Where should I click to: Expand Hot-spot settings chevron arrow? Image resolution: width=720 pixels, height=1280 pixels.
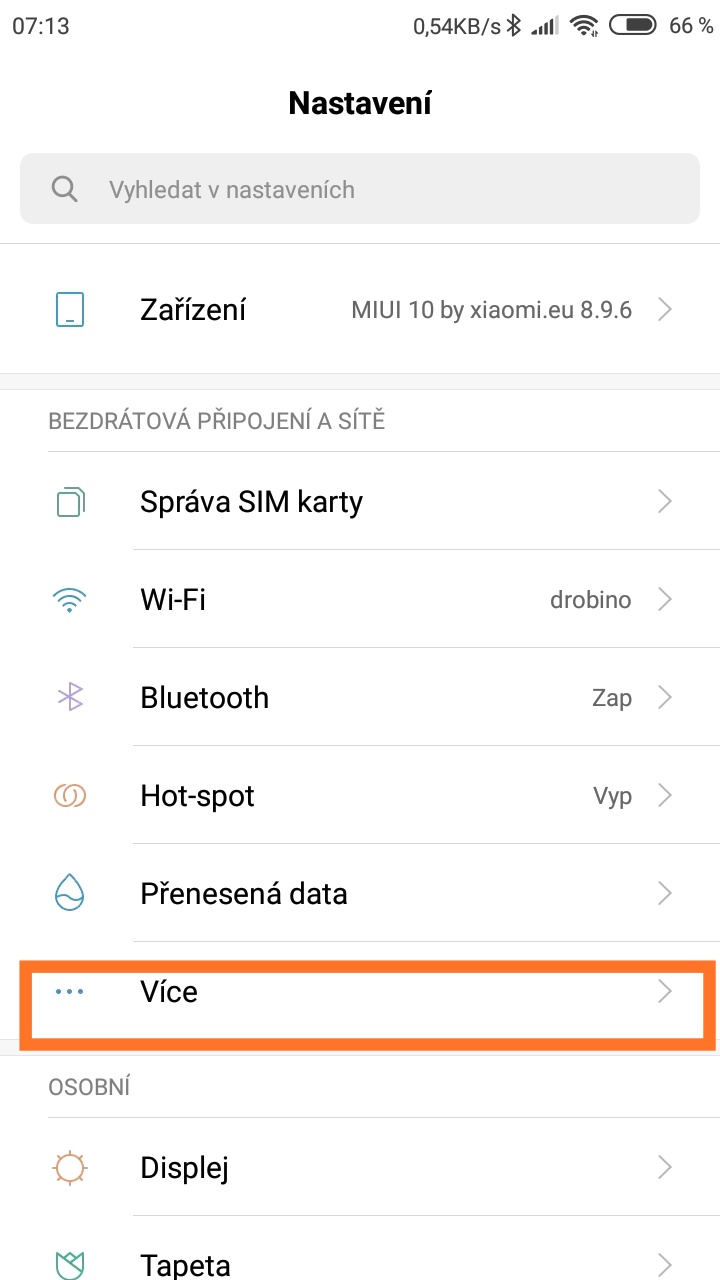[665, 795]
